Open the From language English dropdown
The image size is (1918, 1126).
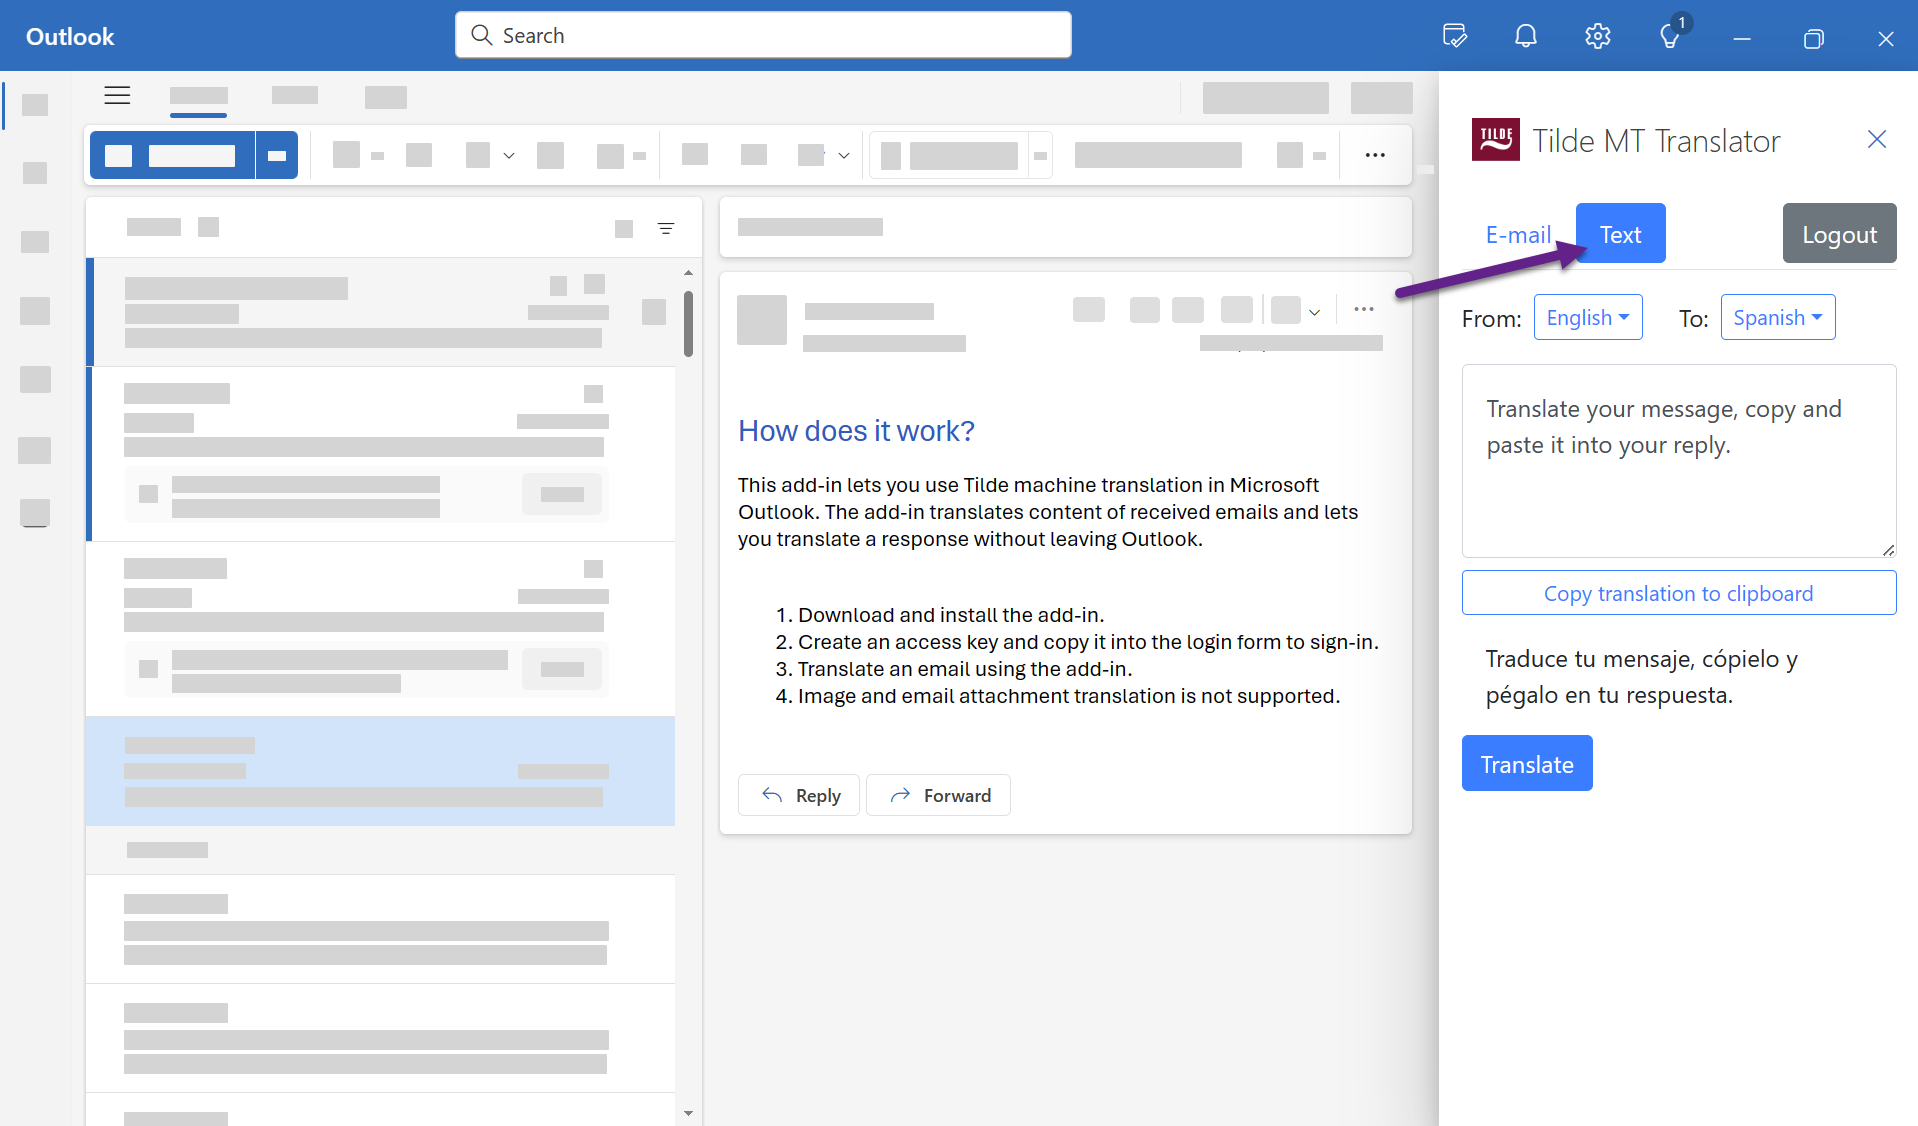click(1588, 317)
